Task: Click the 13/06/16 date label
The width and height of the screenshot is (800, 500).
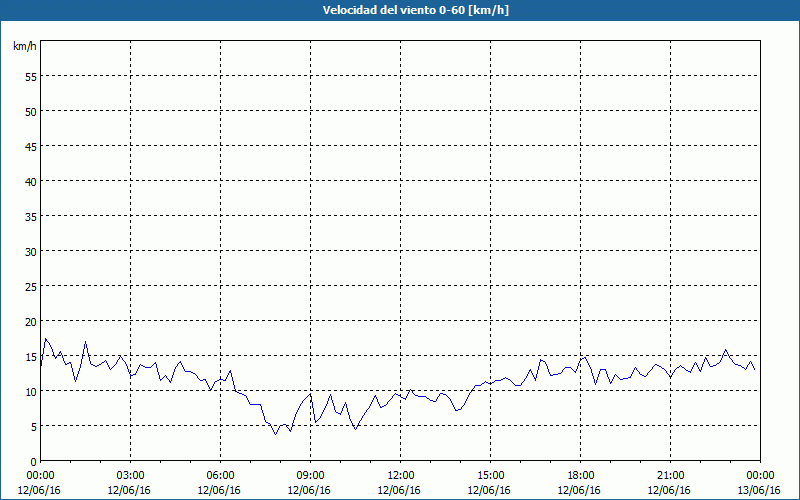Action: [759, 490]
